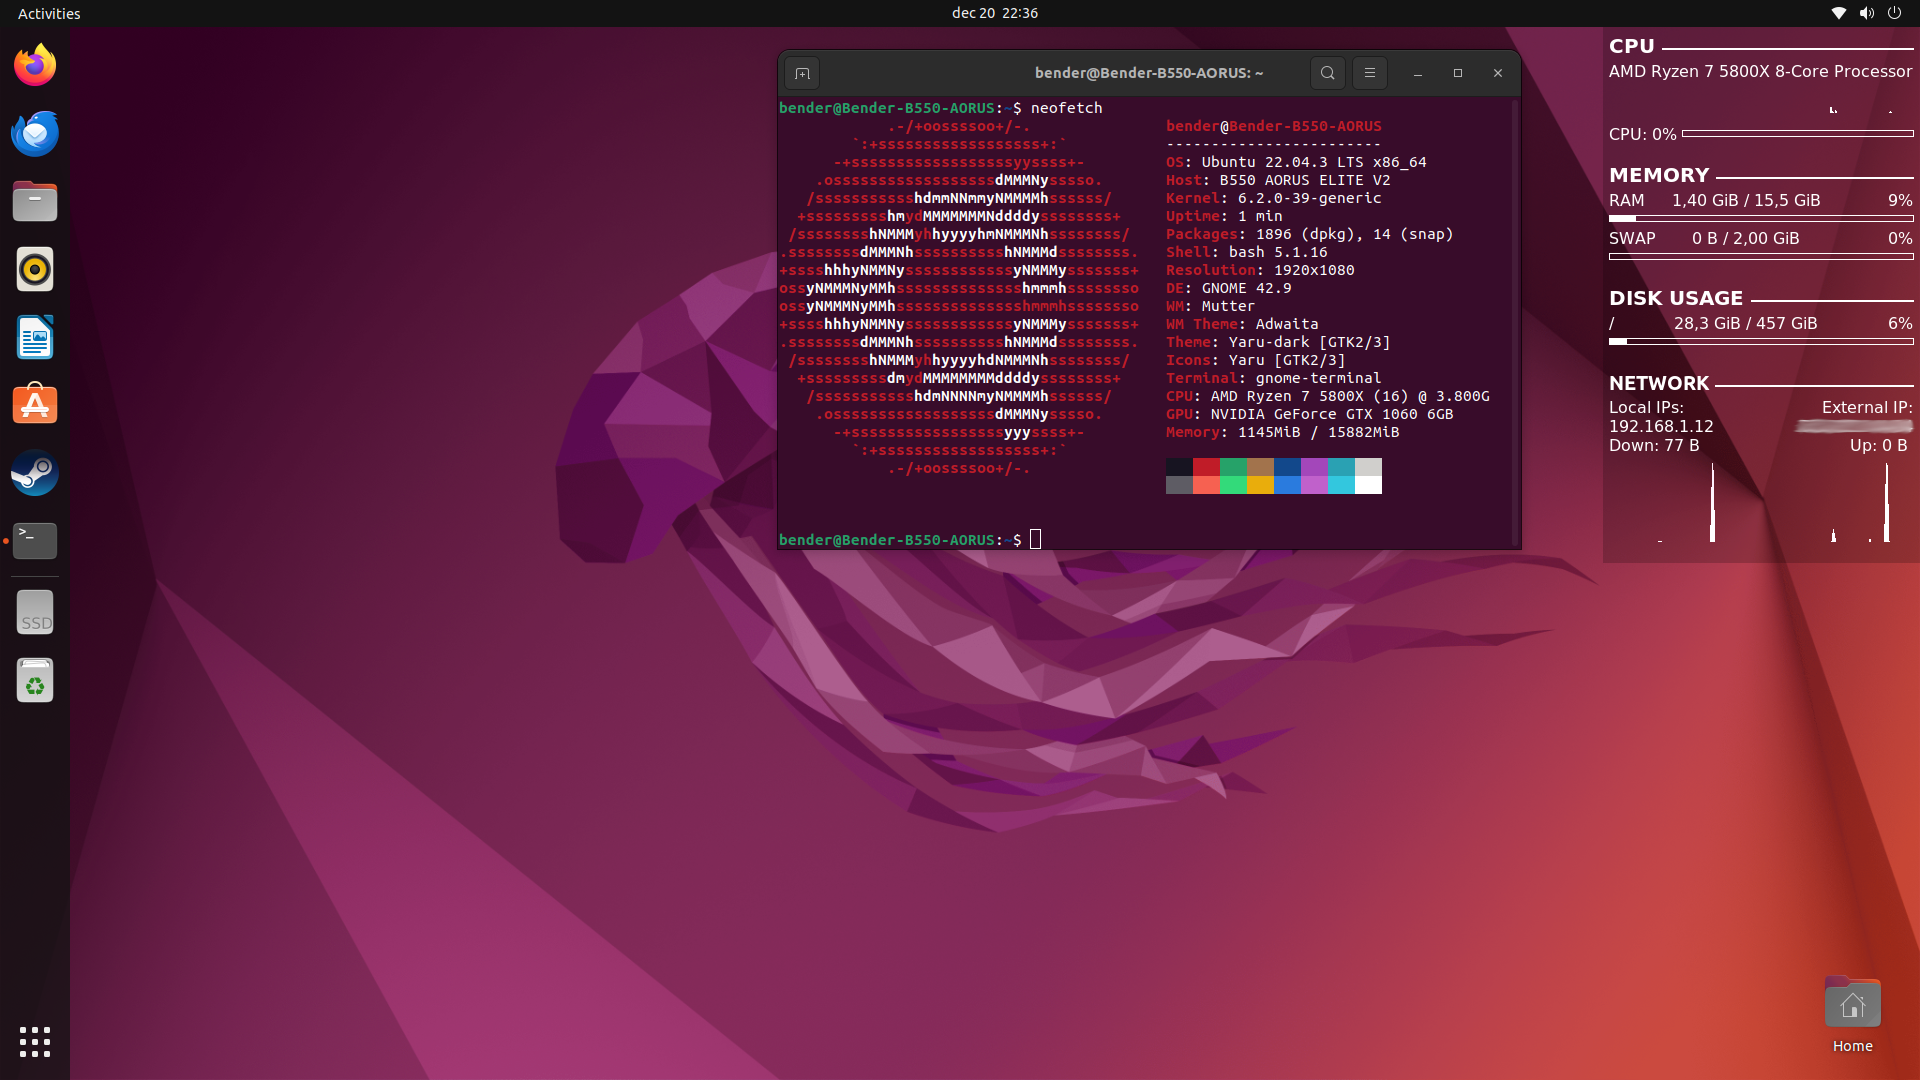Open the power menu icon

(1894, 13)
